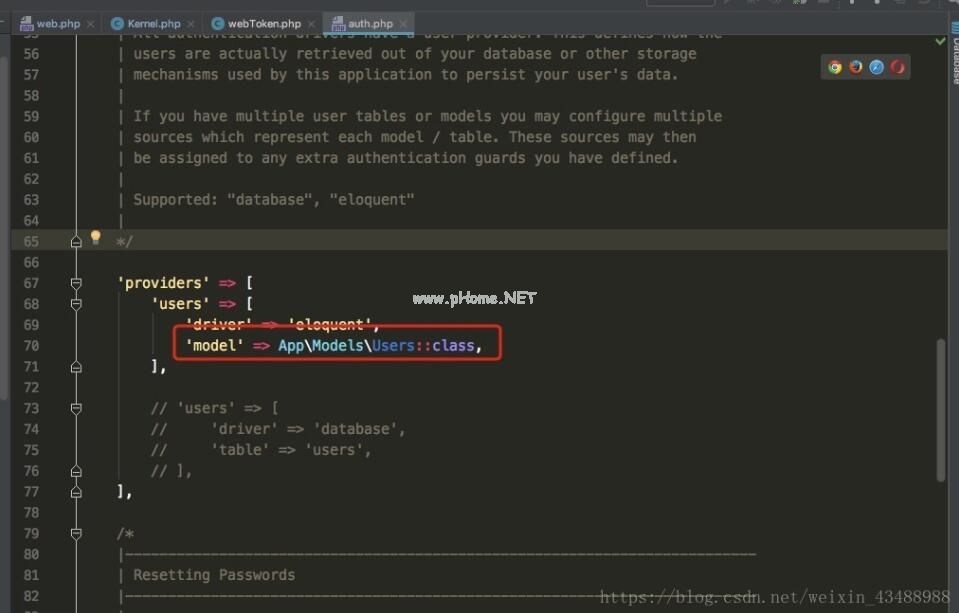Viewport: 959px width, 613px height.
Task: Switch to the Kernel.php tab
Action: tap(151, 23)
